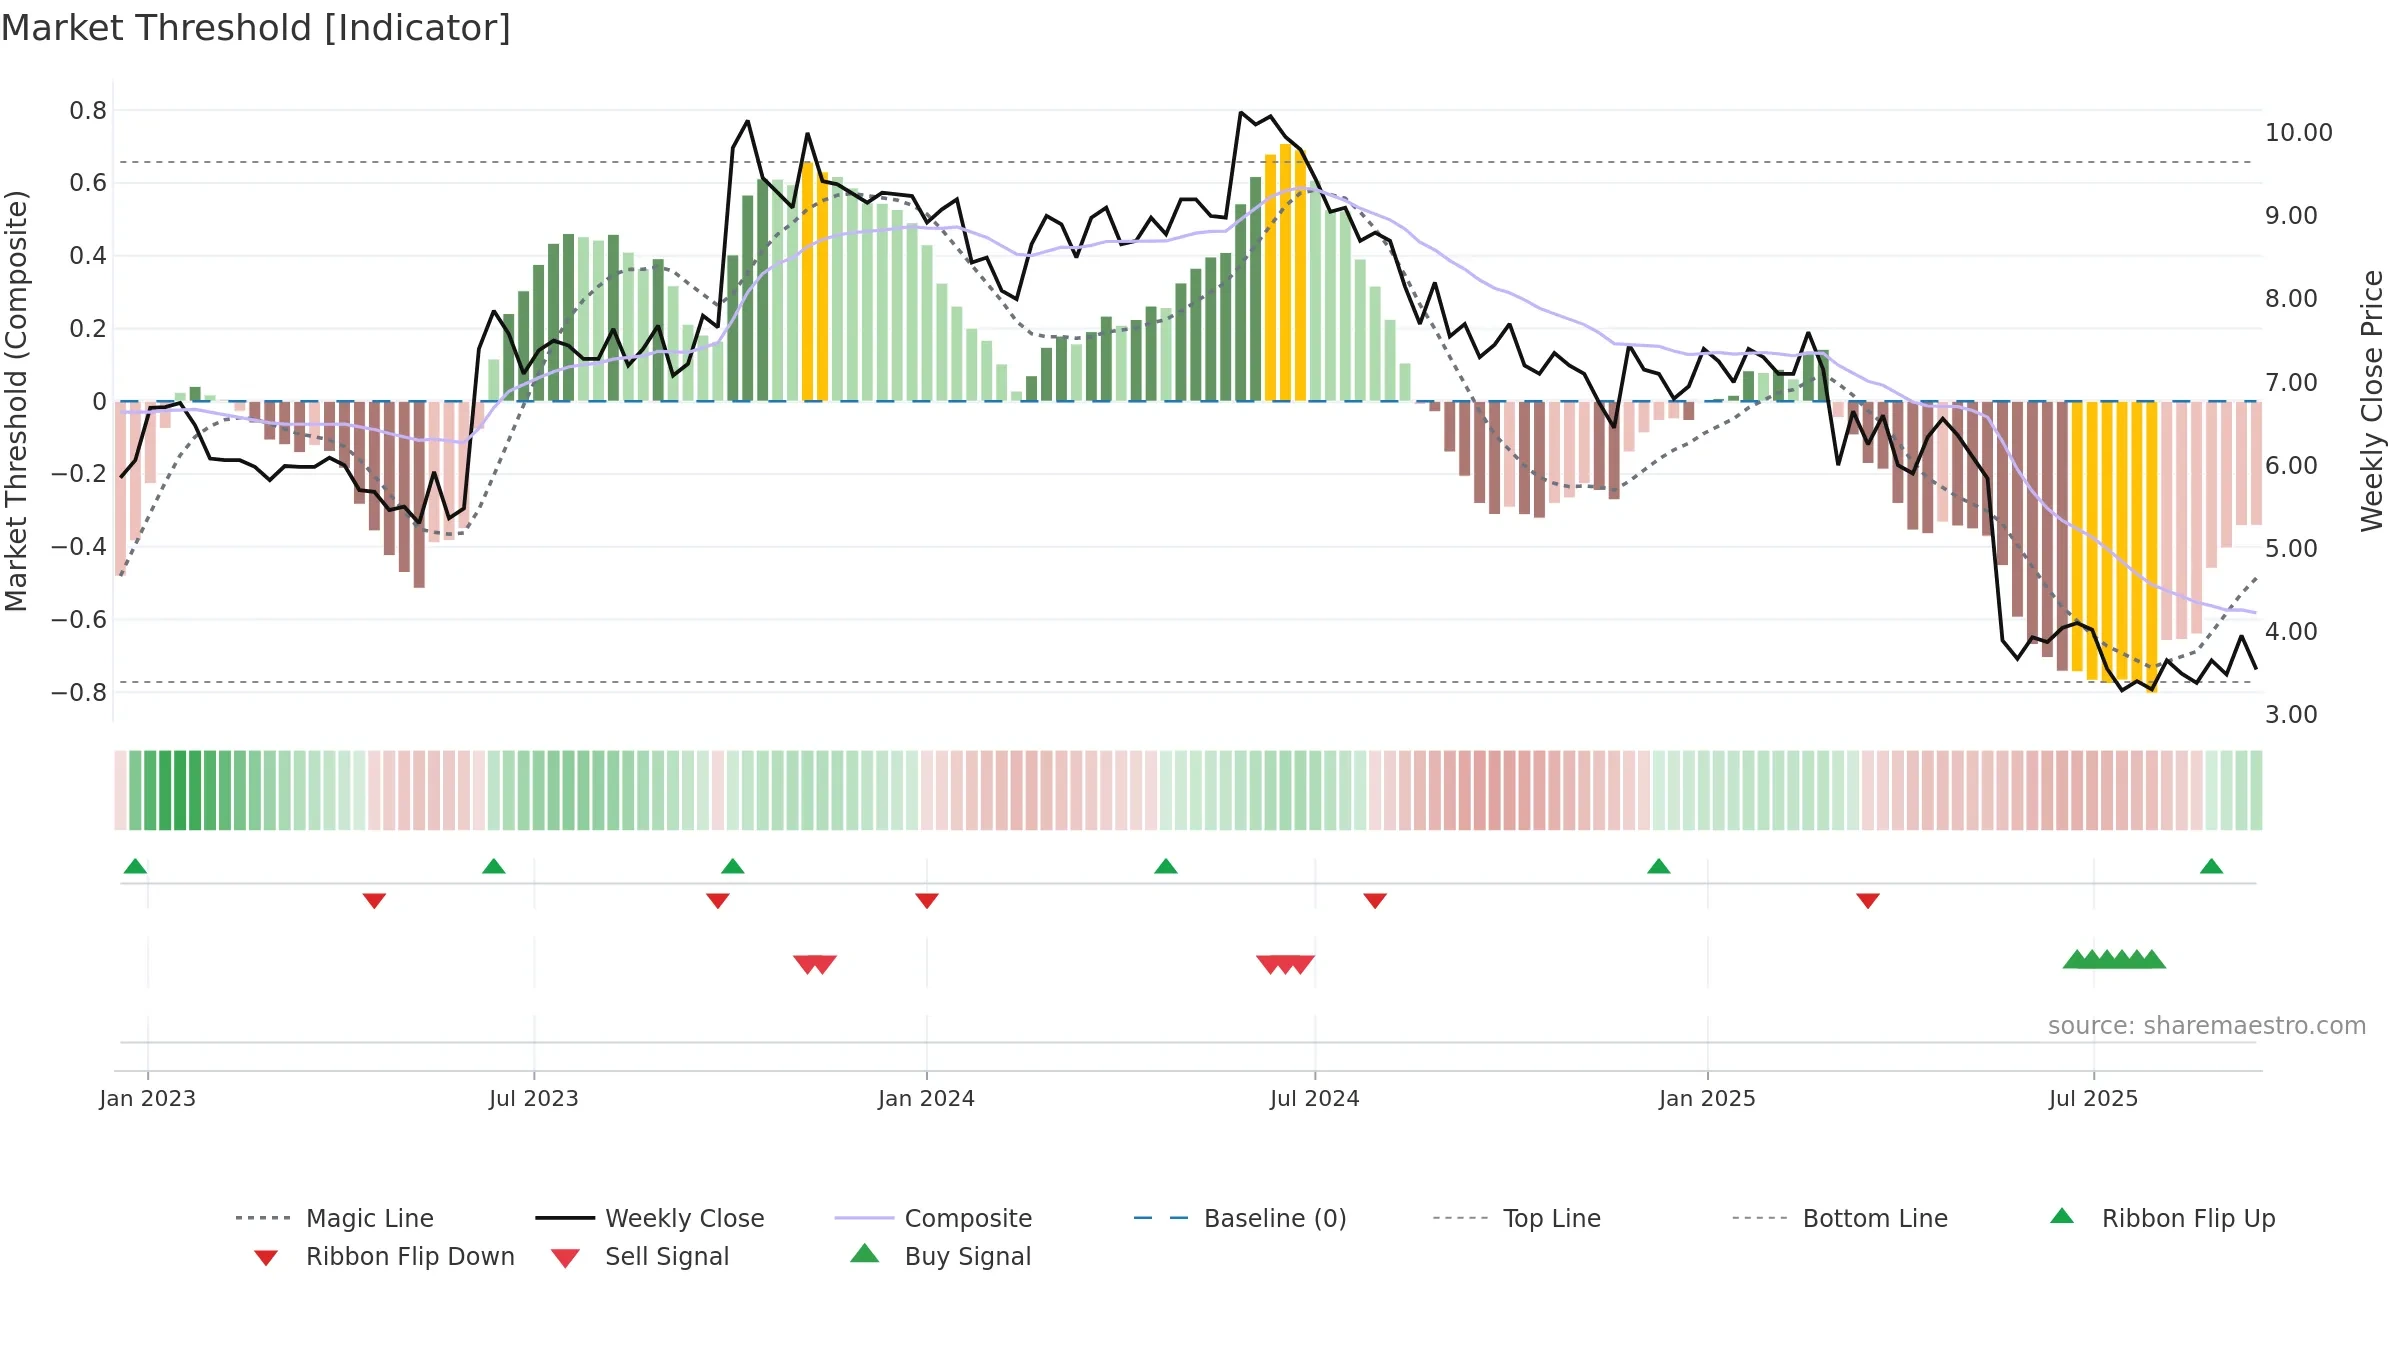Click the Market Threshold (Composite) axis title
Viewport: 2400px width, 1350px height.
point(16,400)
